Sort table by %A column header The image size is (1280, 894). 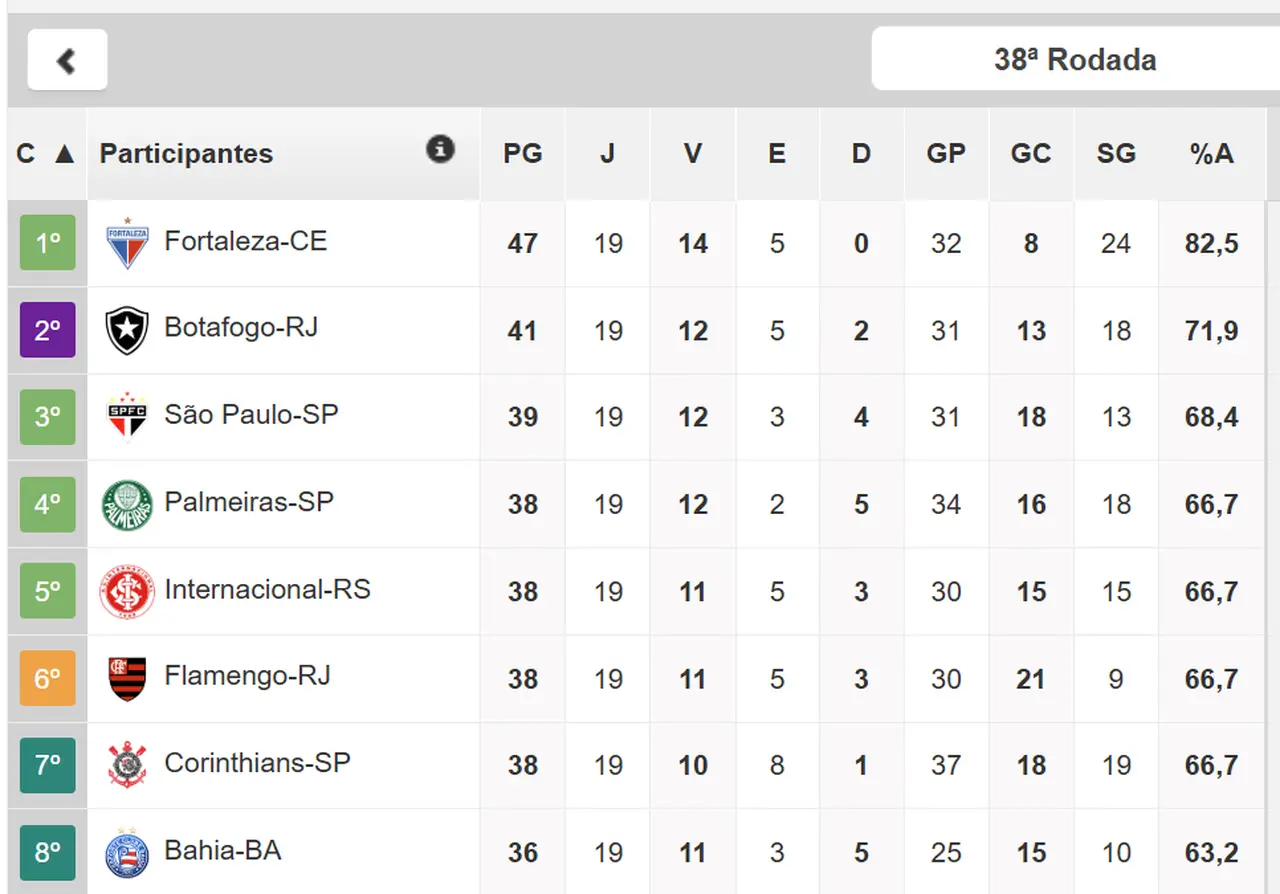(1211, 154)
